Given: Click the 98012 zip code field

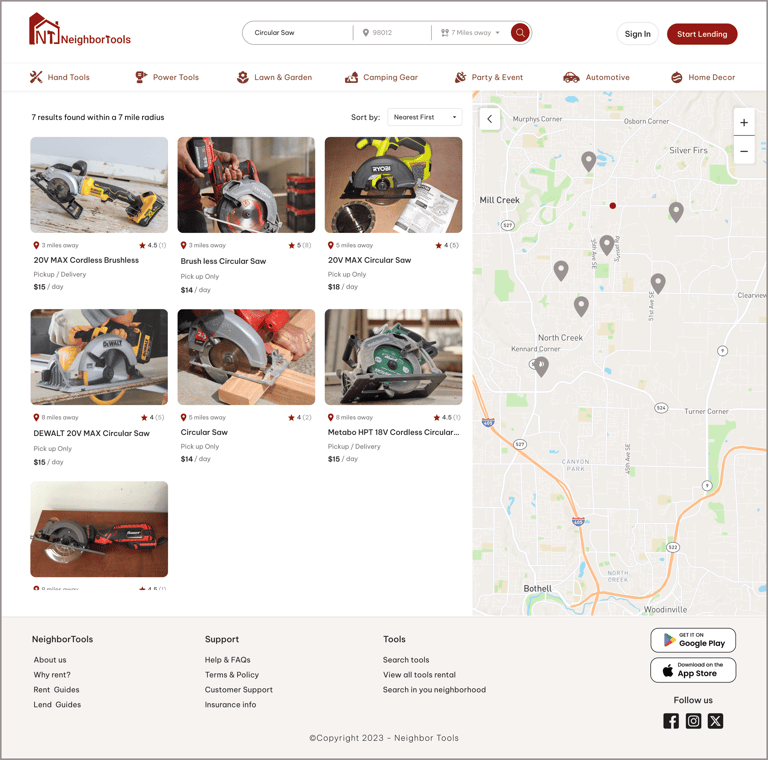Looking at the screenshot, I should click(x=392, y=33).
